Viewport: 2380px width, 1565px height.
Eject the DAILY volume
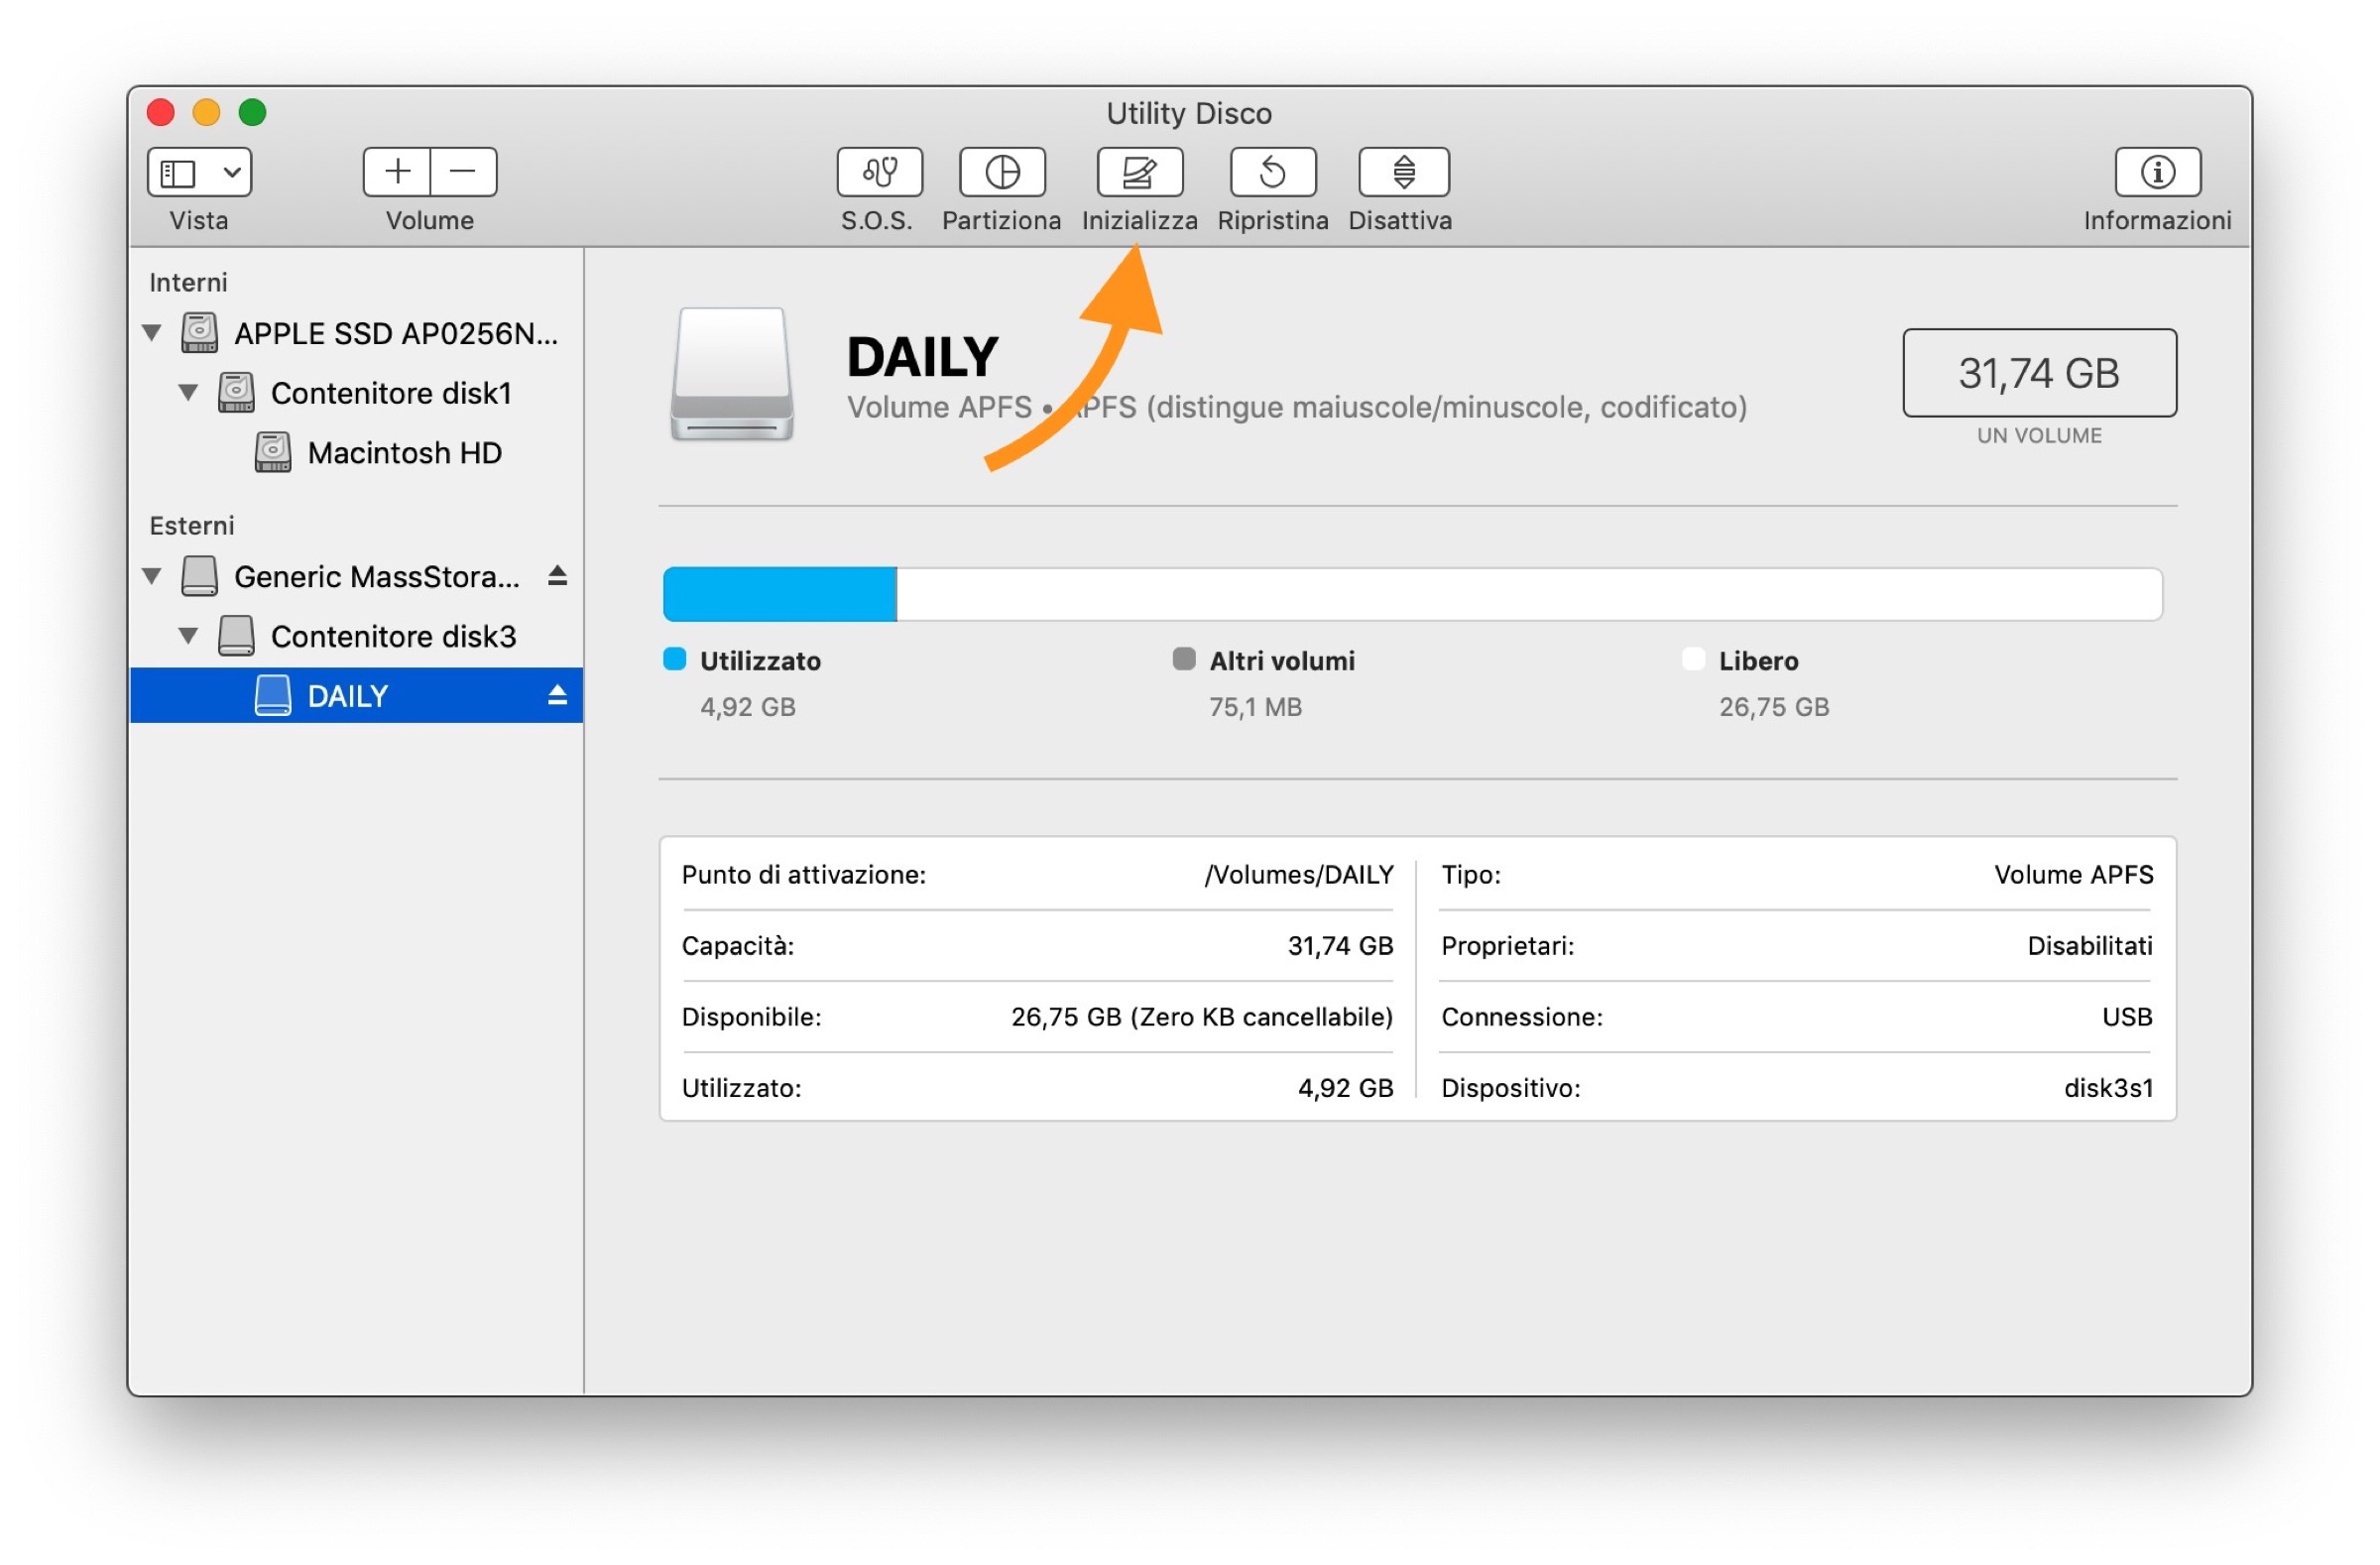[x=557, y=695]
